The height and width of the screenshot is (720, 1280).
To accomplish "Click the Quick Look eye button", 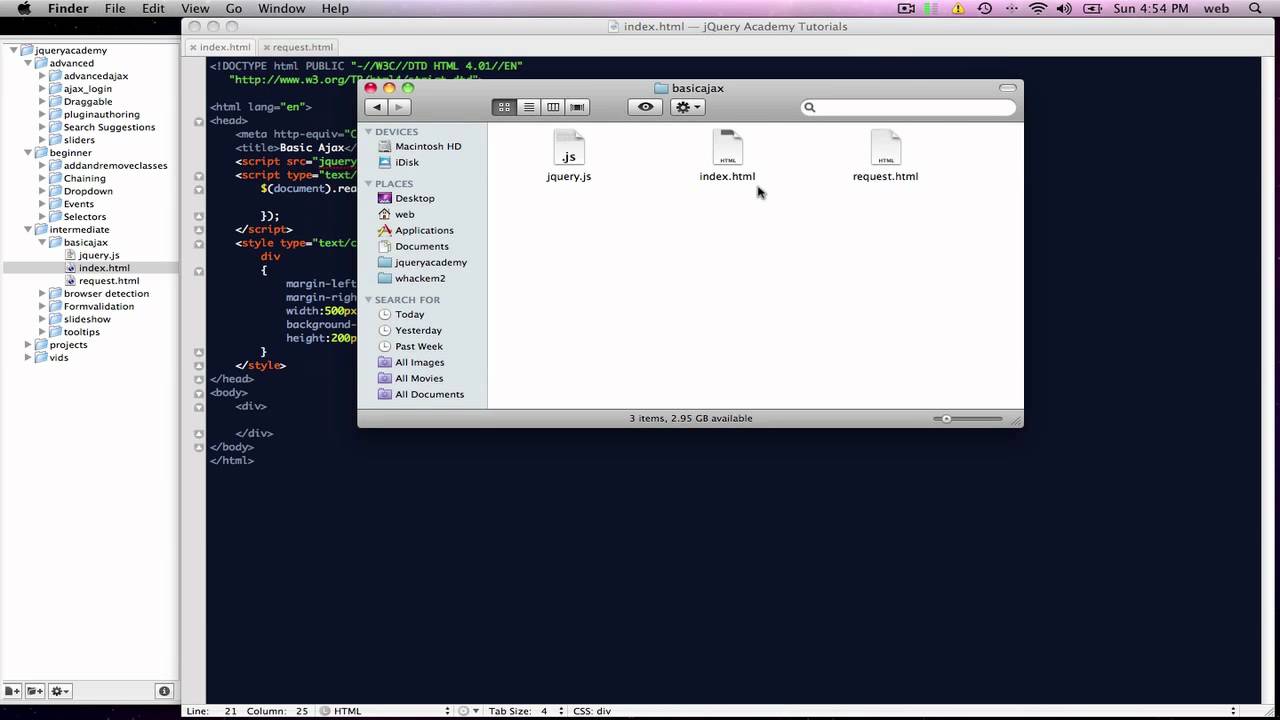I will (x=646, y=107).
